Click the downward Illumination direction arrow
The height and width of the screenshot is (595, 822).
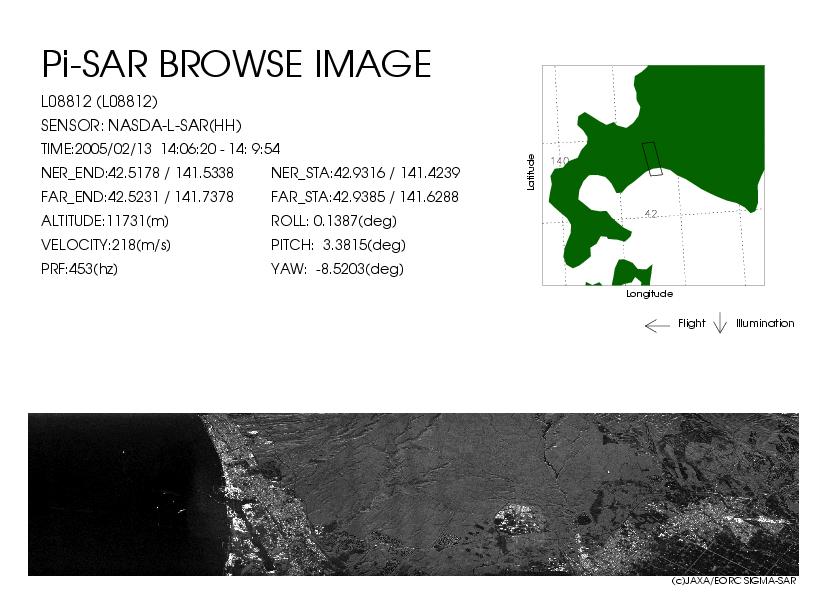tap(720, 323)
